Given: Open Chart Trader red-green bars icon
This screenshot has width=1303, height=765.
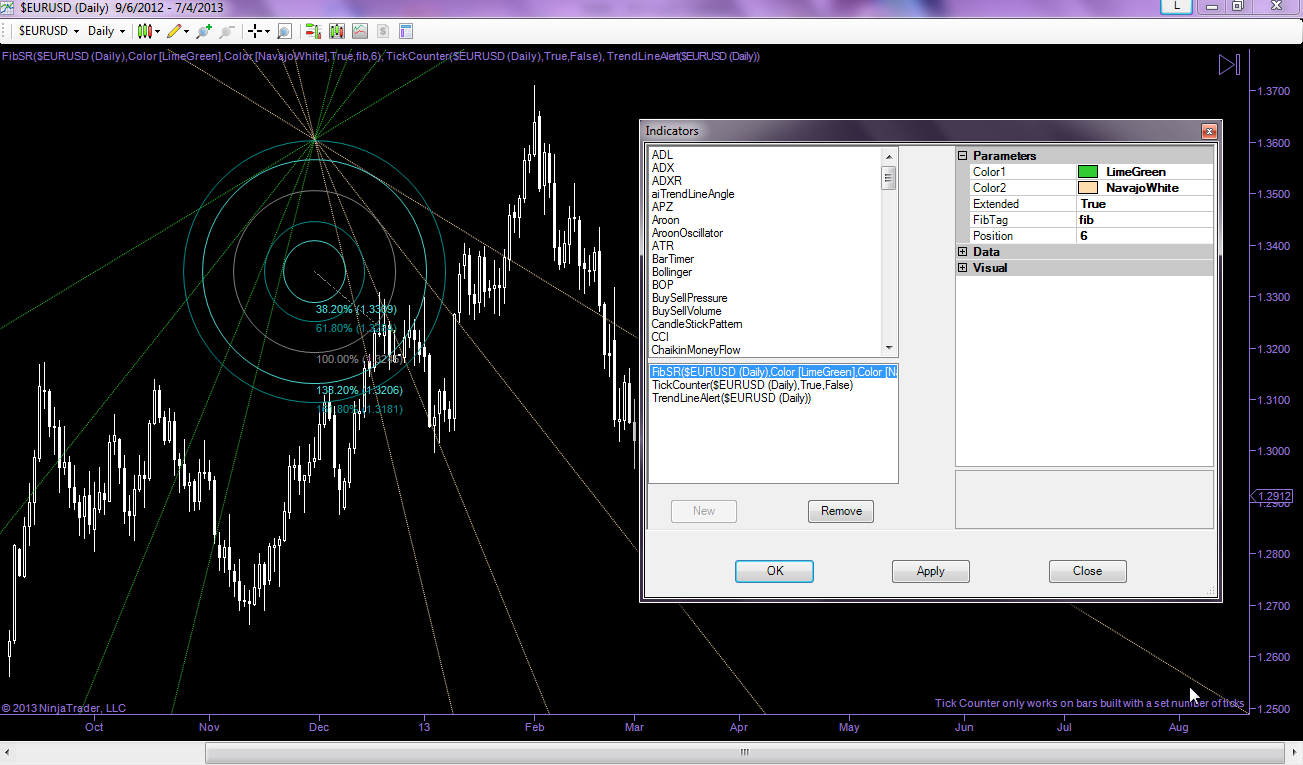Looking at the screenshot, I should pyautogui.click(x=313, y=31).
